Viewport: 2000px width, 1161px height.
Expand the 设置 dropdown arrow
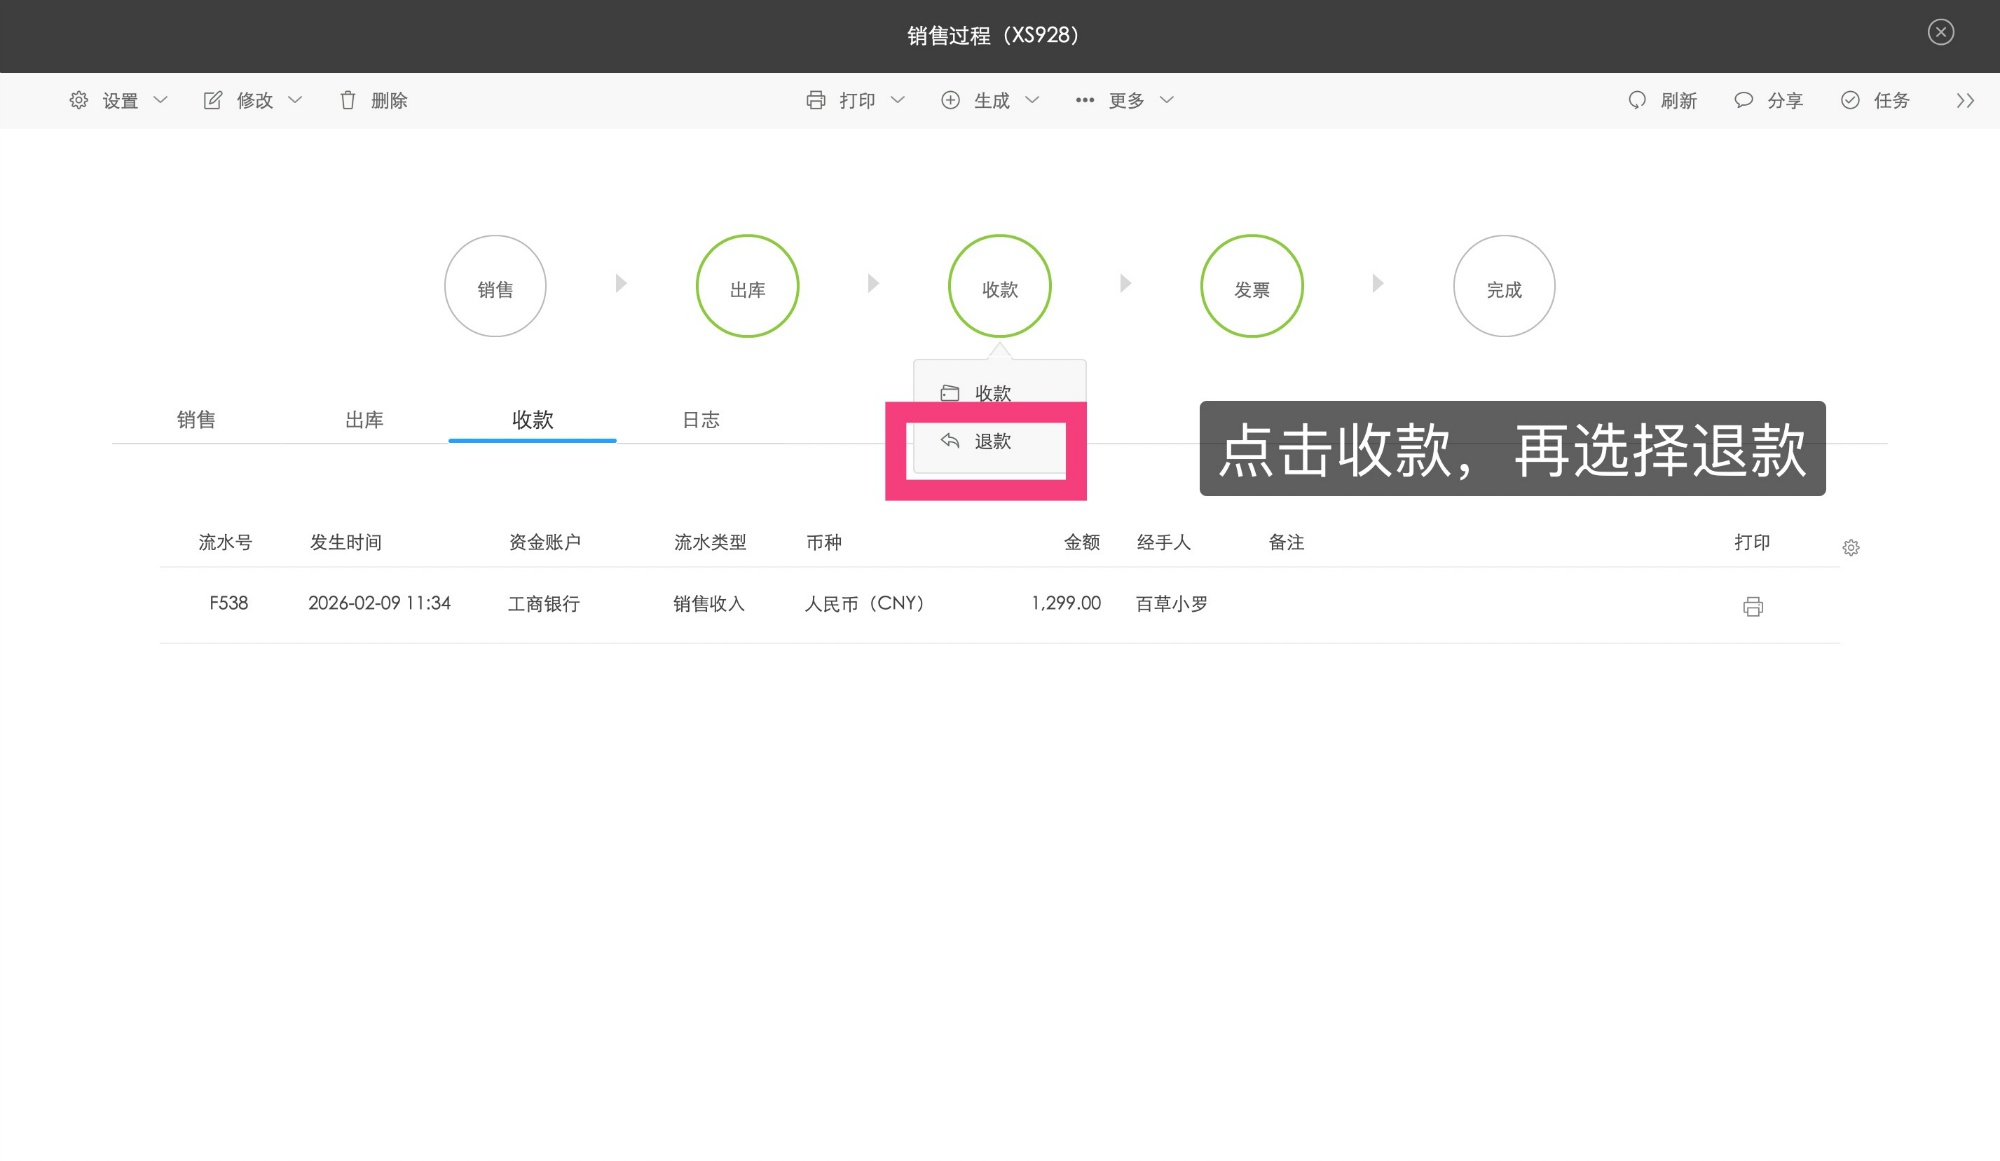[x=161, y=100]
